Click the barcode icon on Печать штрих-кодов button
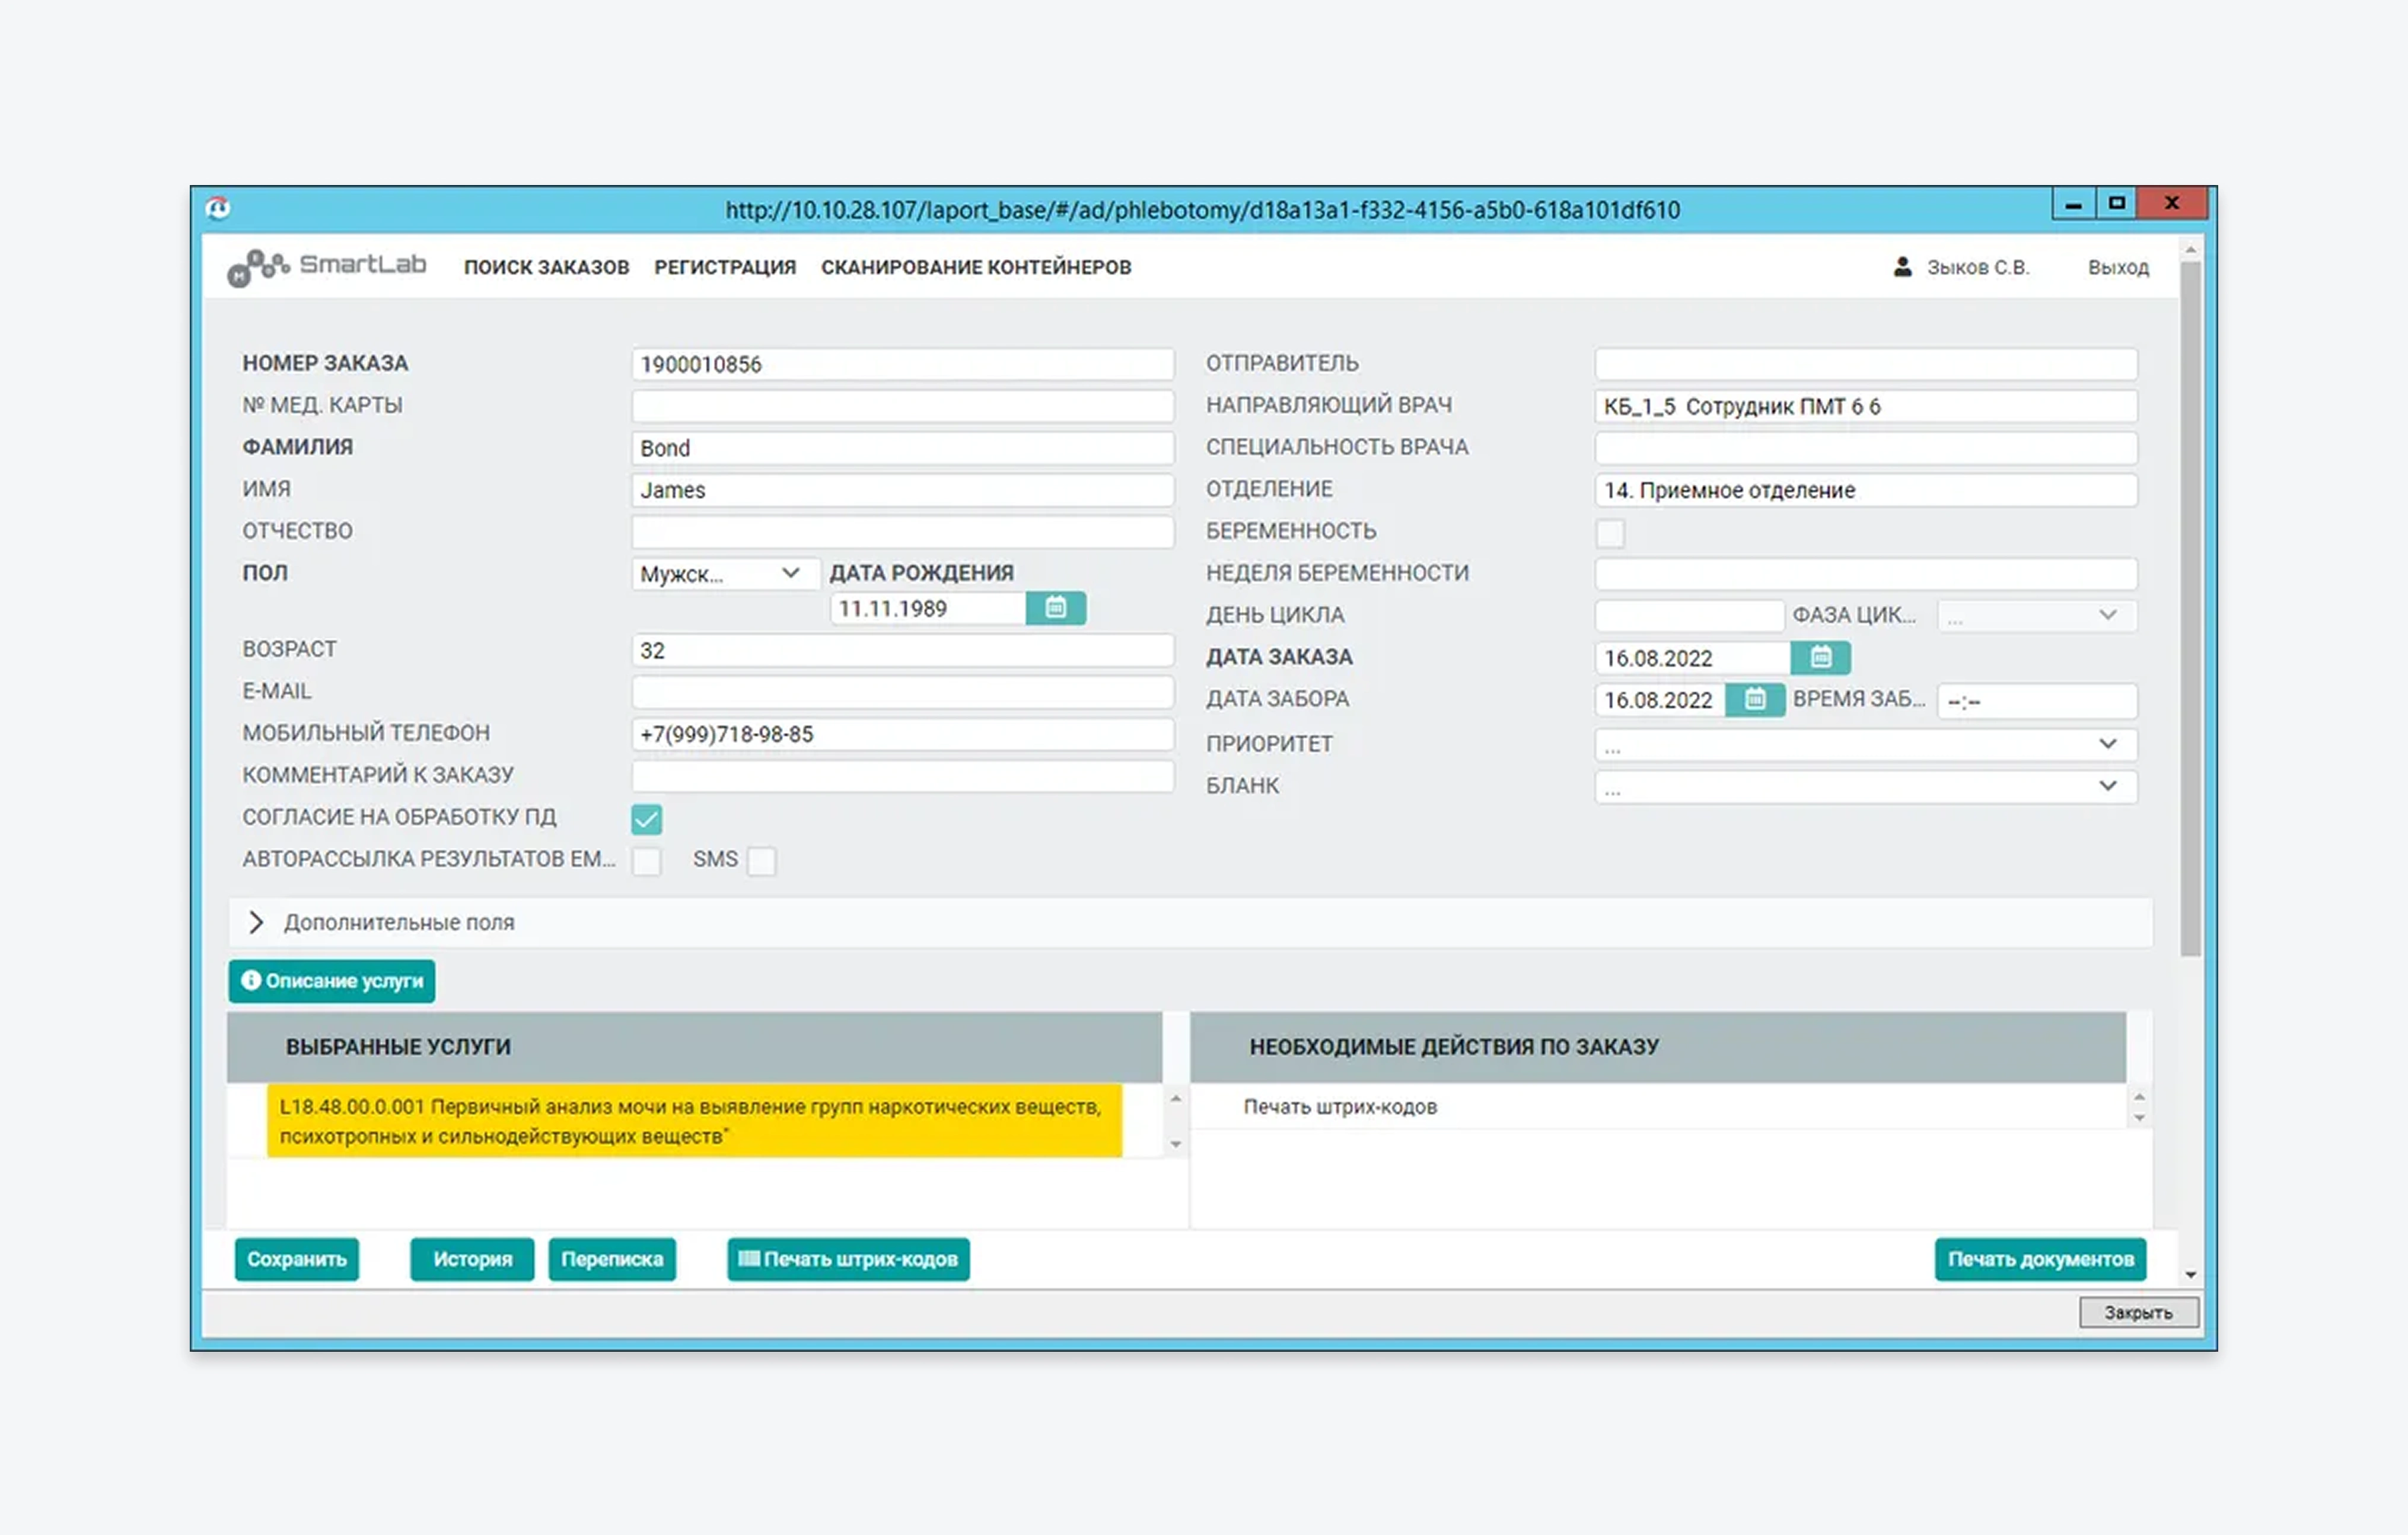Screen dimensions: 2408x1535 (x=749, y=1258)
